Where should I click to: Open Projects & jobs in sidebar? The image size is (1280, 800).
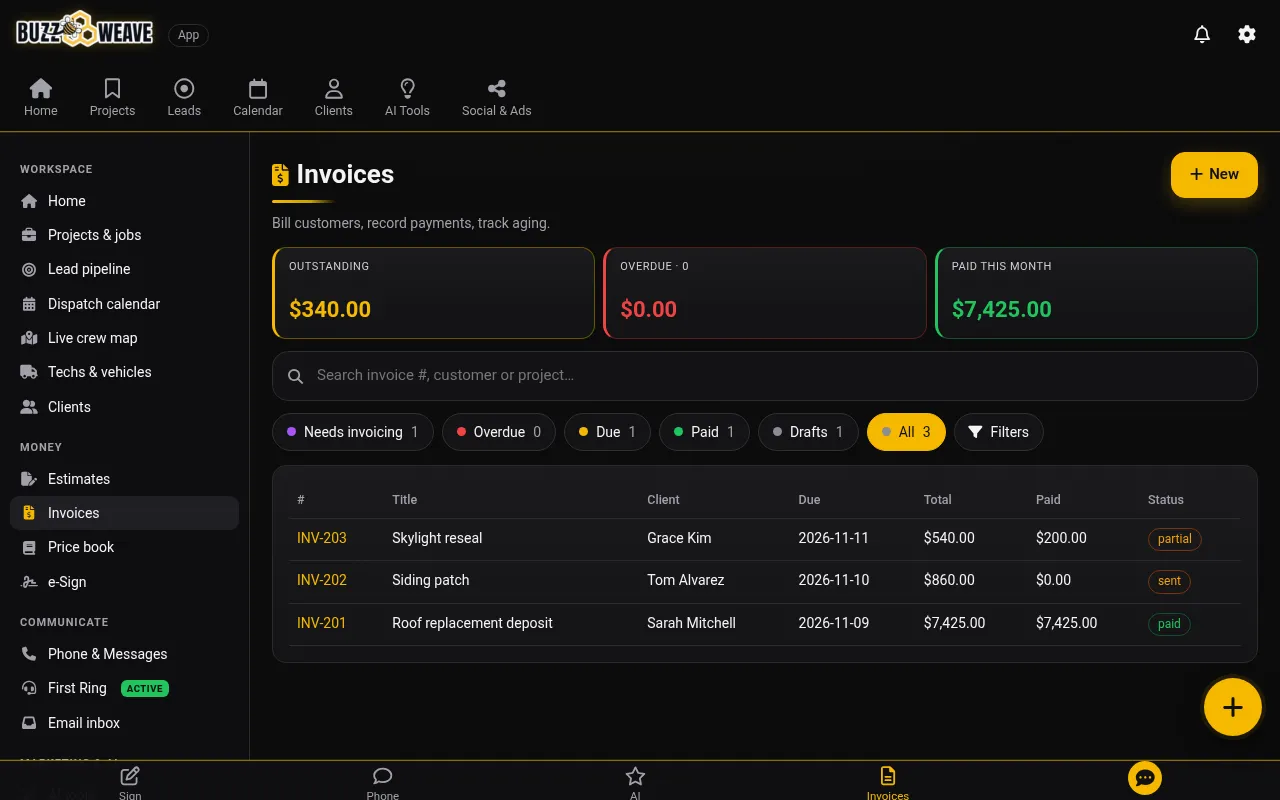(x=124, y=235)
